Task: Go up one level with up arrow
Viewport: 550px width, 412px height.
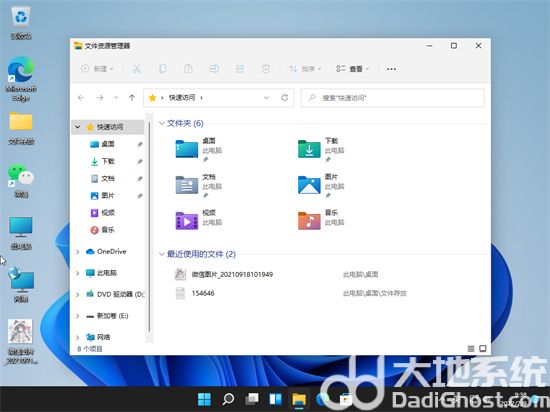Action: [132, 98]
